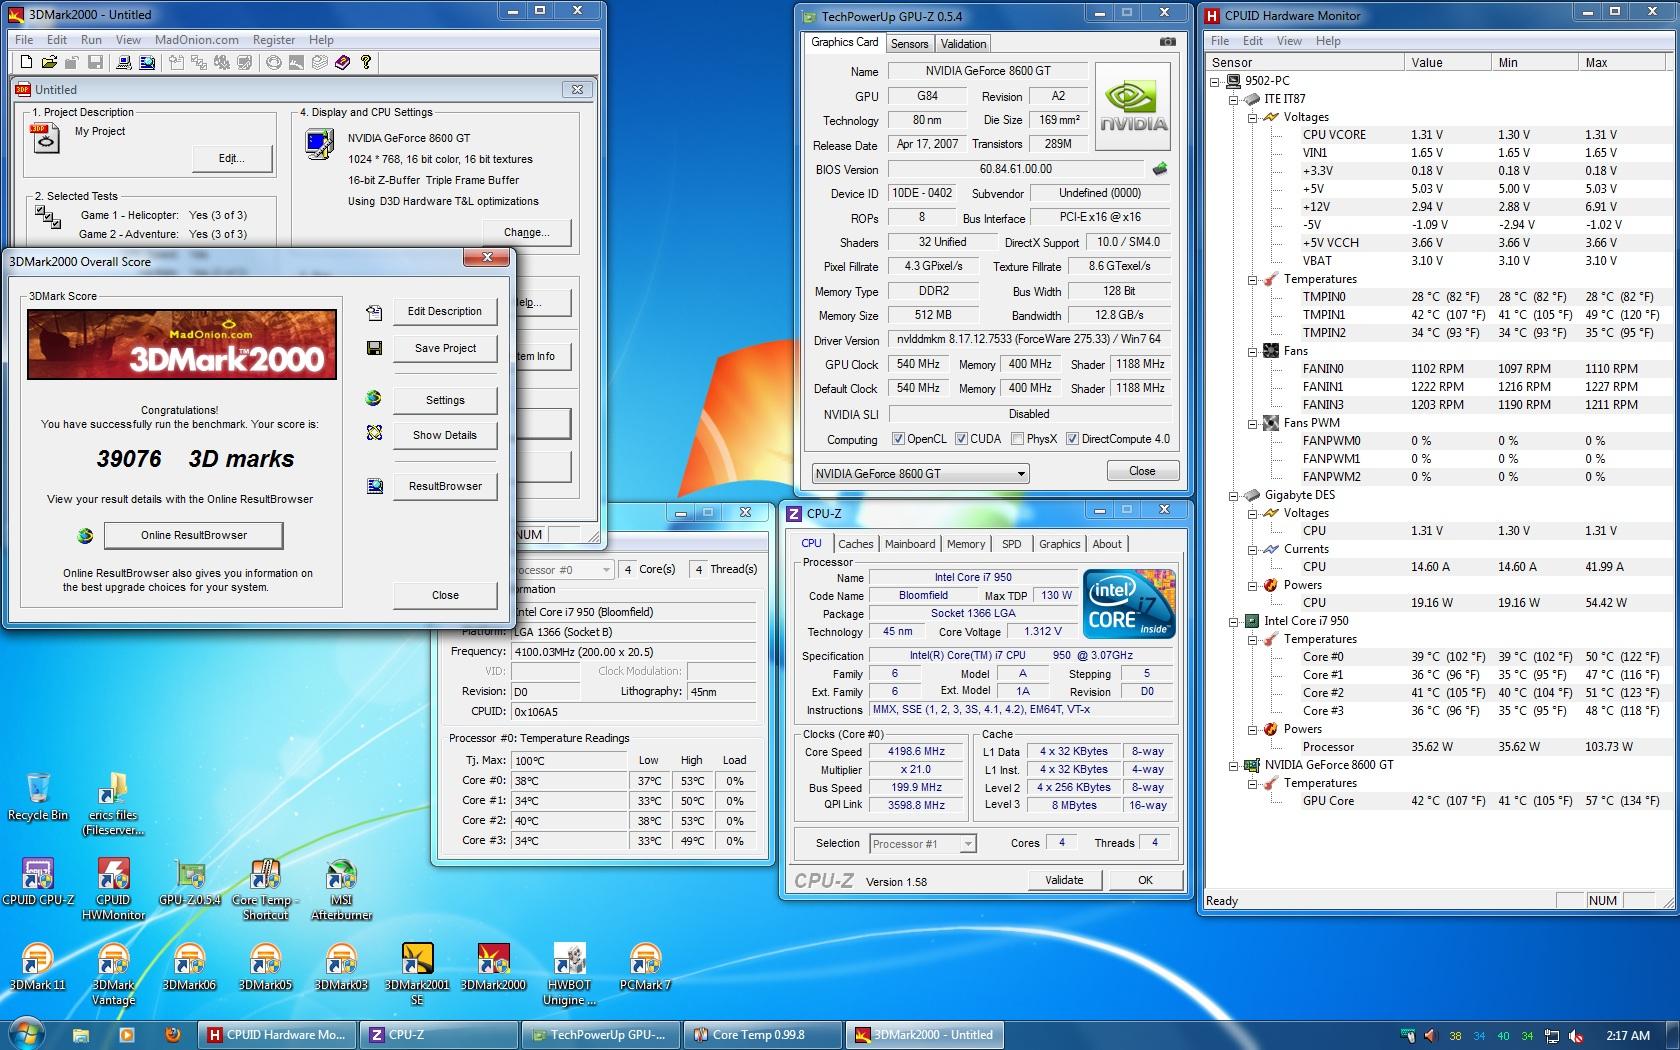Click the Validate button in CPU-Z
The height and width of the screenshot is (1050, 1680).
click(1064, 880)
